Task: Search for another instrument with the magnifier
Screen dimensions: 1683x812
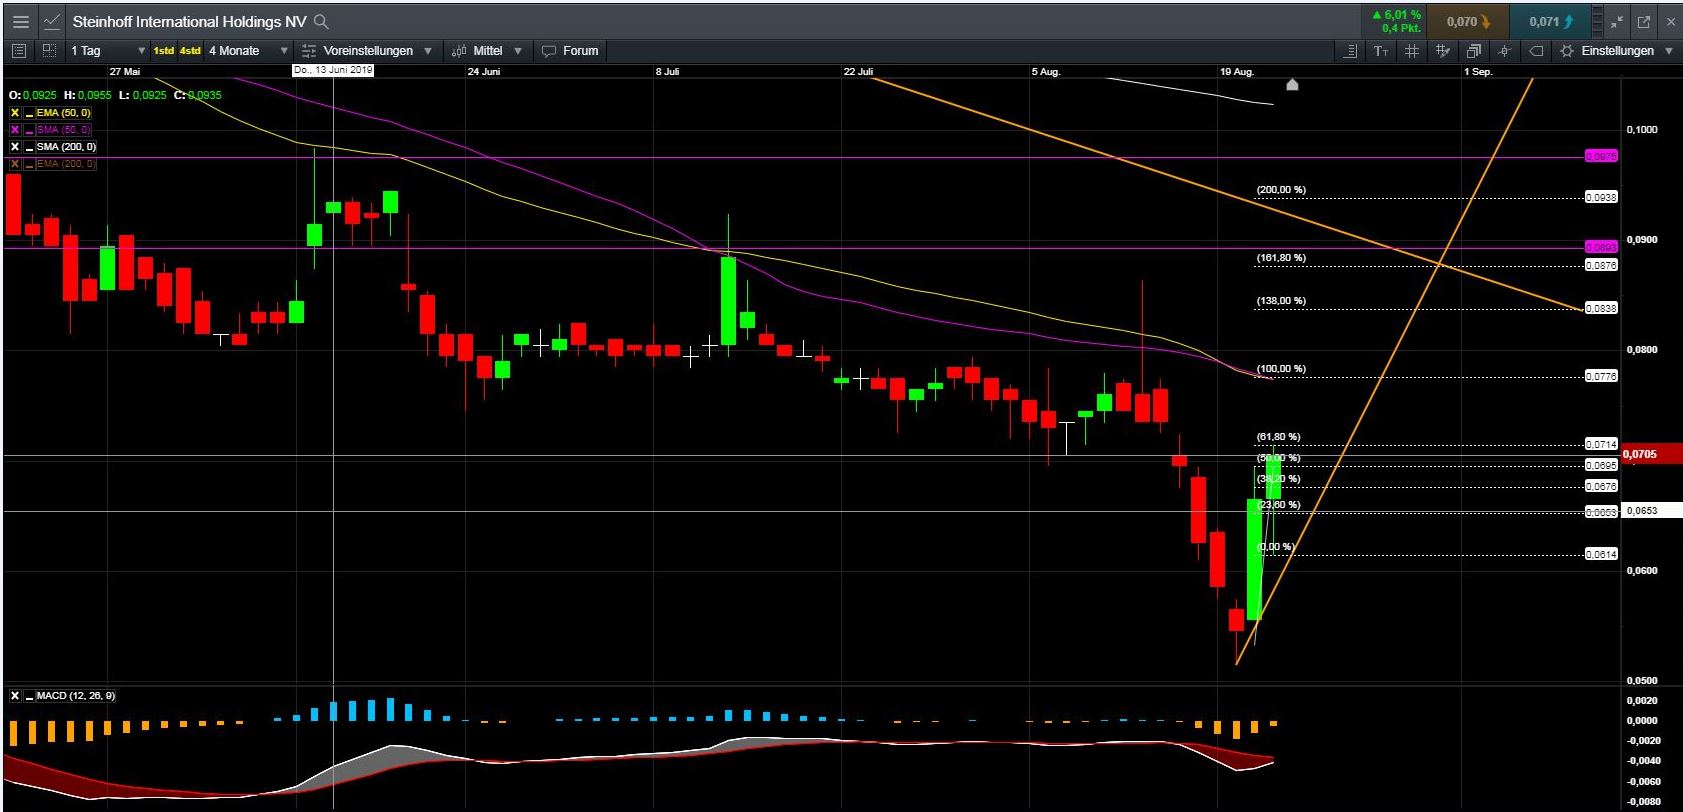Action: 321,21
